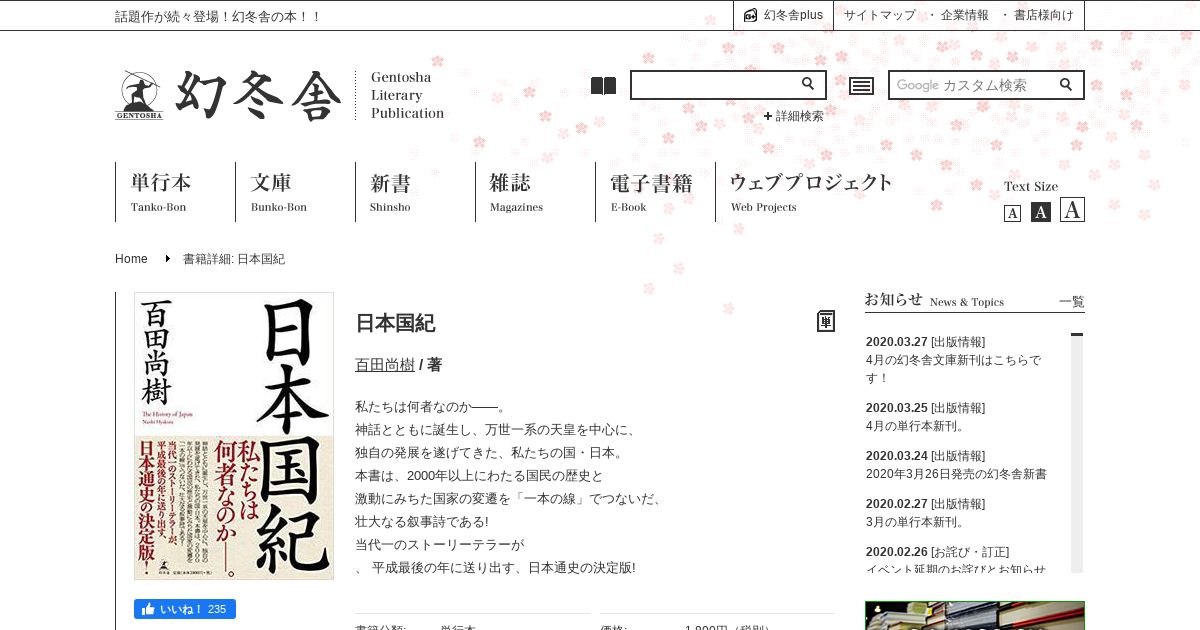Submit book search with magnifier icon
Viewport: 1200px width, 630px height.
(x=808, y=84)
